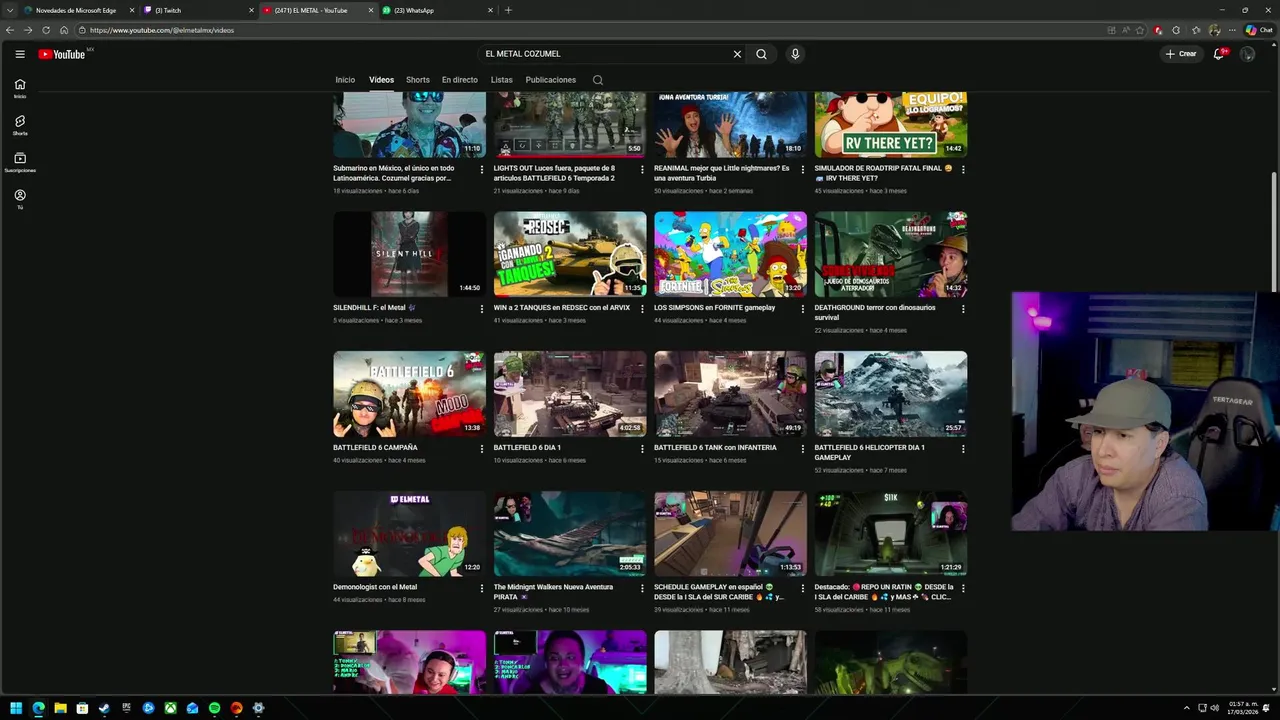Screen dimensions: 1280x720
Task: Open Inicio in the left sidebar
Action: [x=20, y=88]
